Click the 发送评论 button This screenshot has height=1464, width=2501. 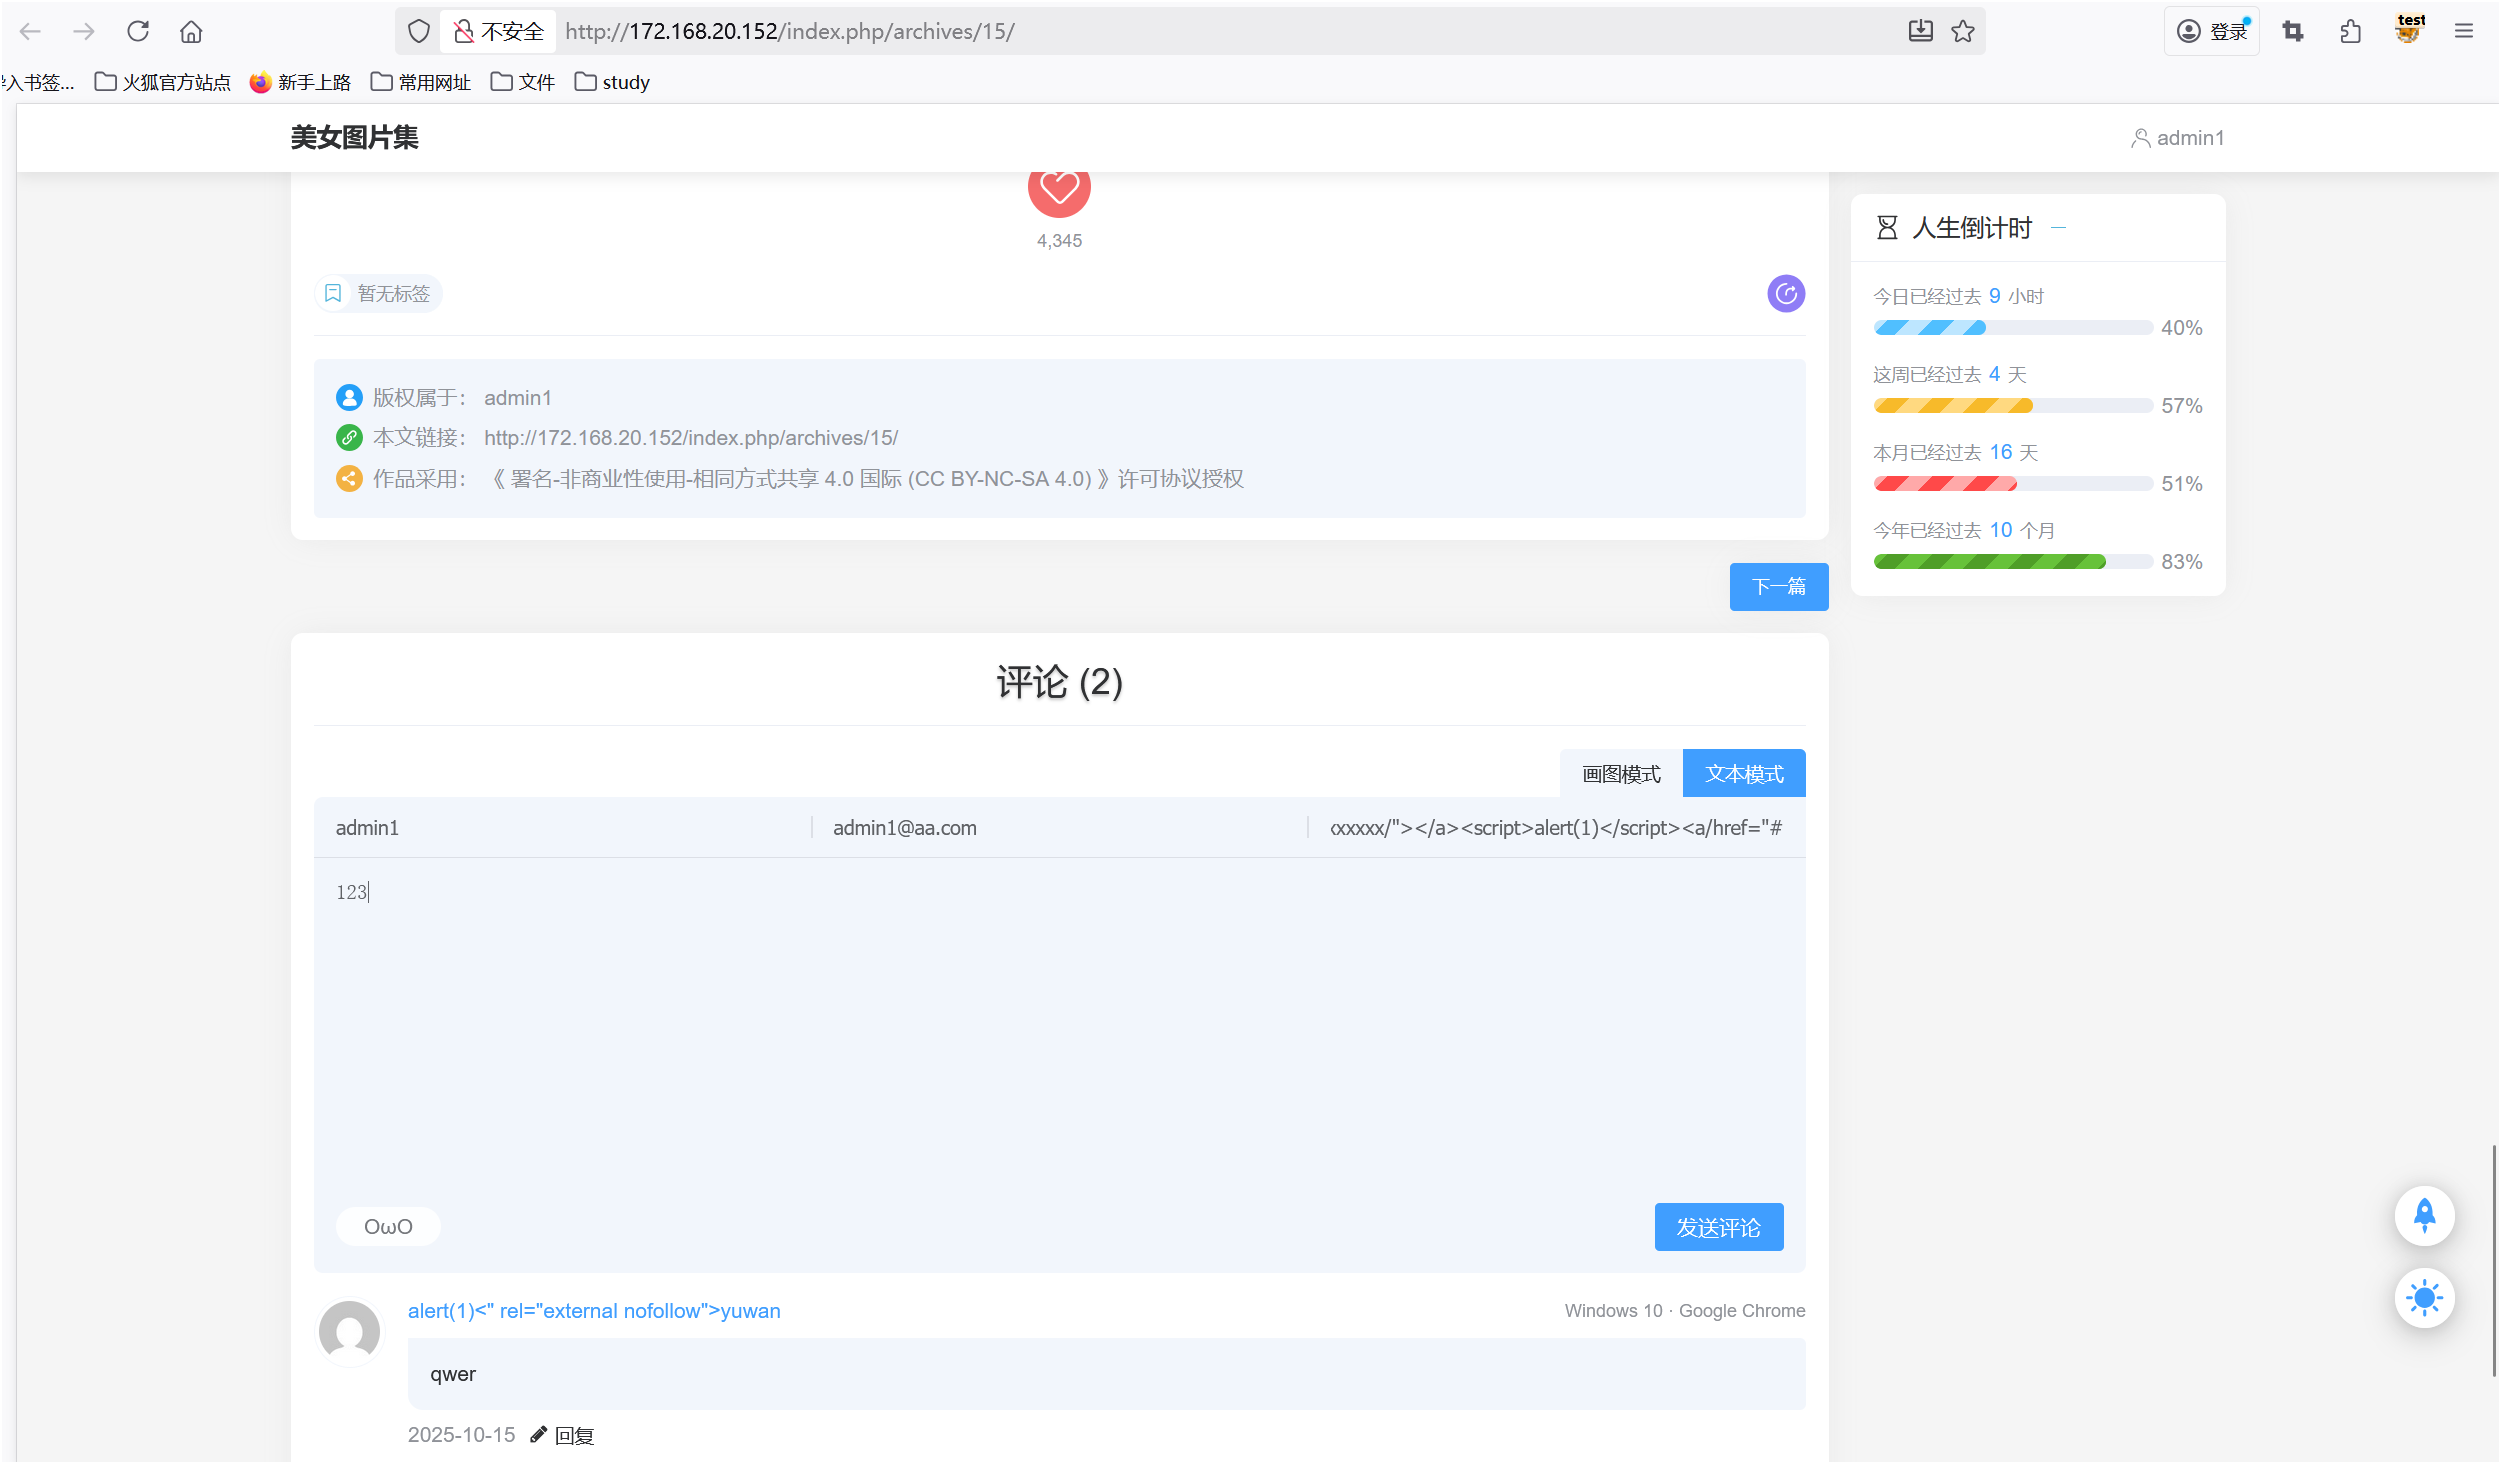1718,1227
